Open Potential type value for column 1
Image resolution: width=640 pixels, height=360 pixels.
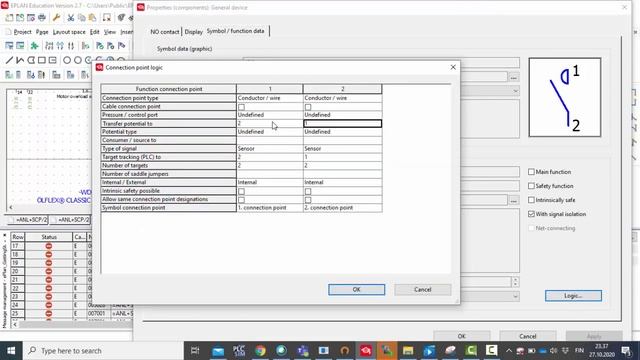click(269, 132)
